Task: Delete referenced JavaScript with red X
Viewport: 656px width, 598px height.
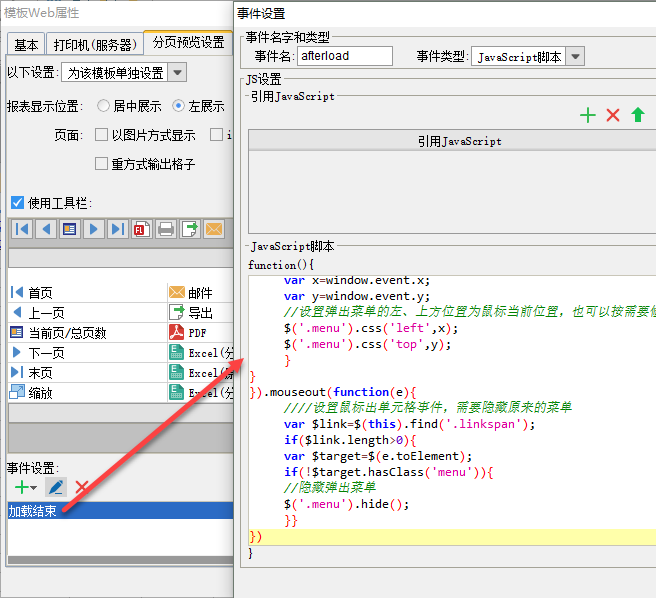Action: (612, 115)
